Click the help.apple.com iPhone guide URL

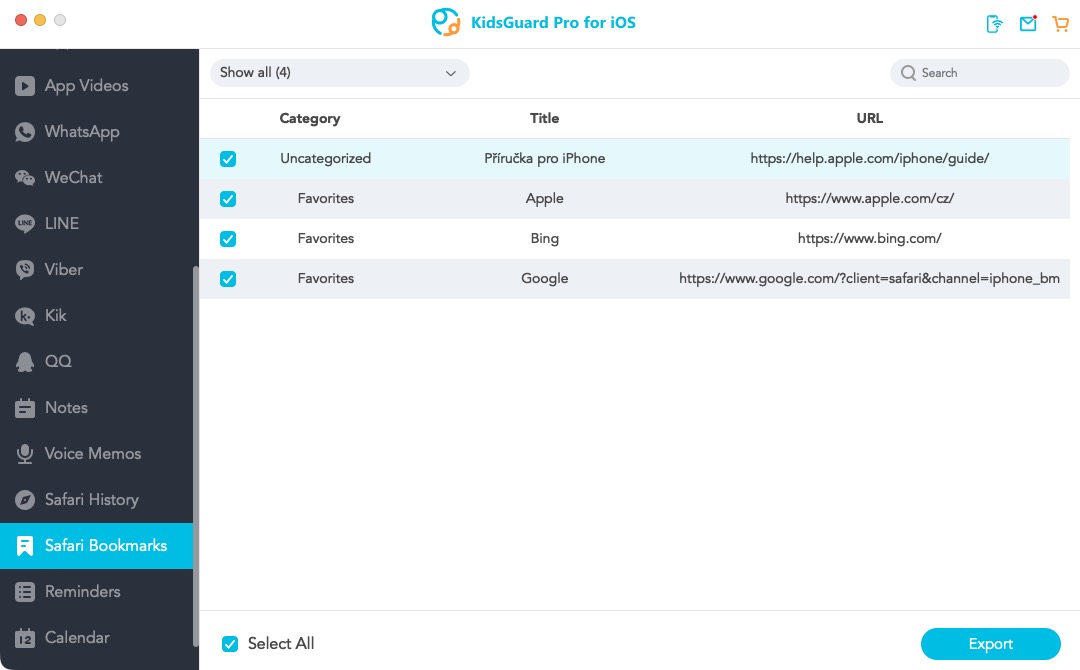point(869,158)
